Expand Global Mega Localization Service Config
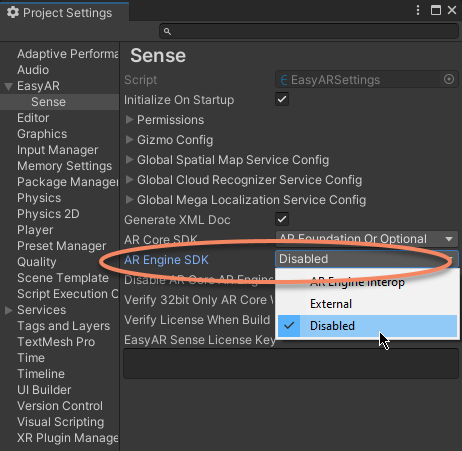 [129, 199]
